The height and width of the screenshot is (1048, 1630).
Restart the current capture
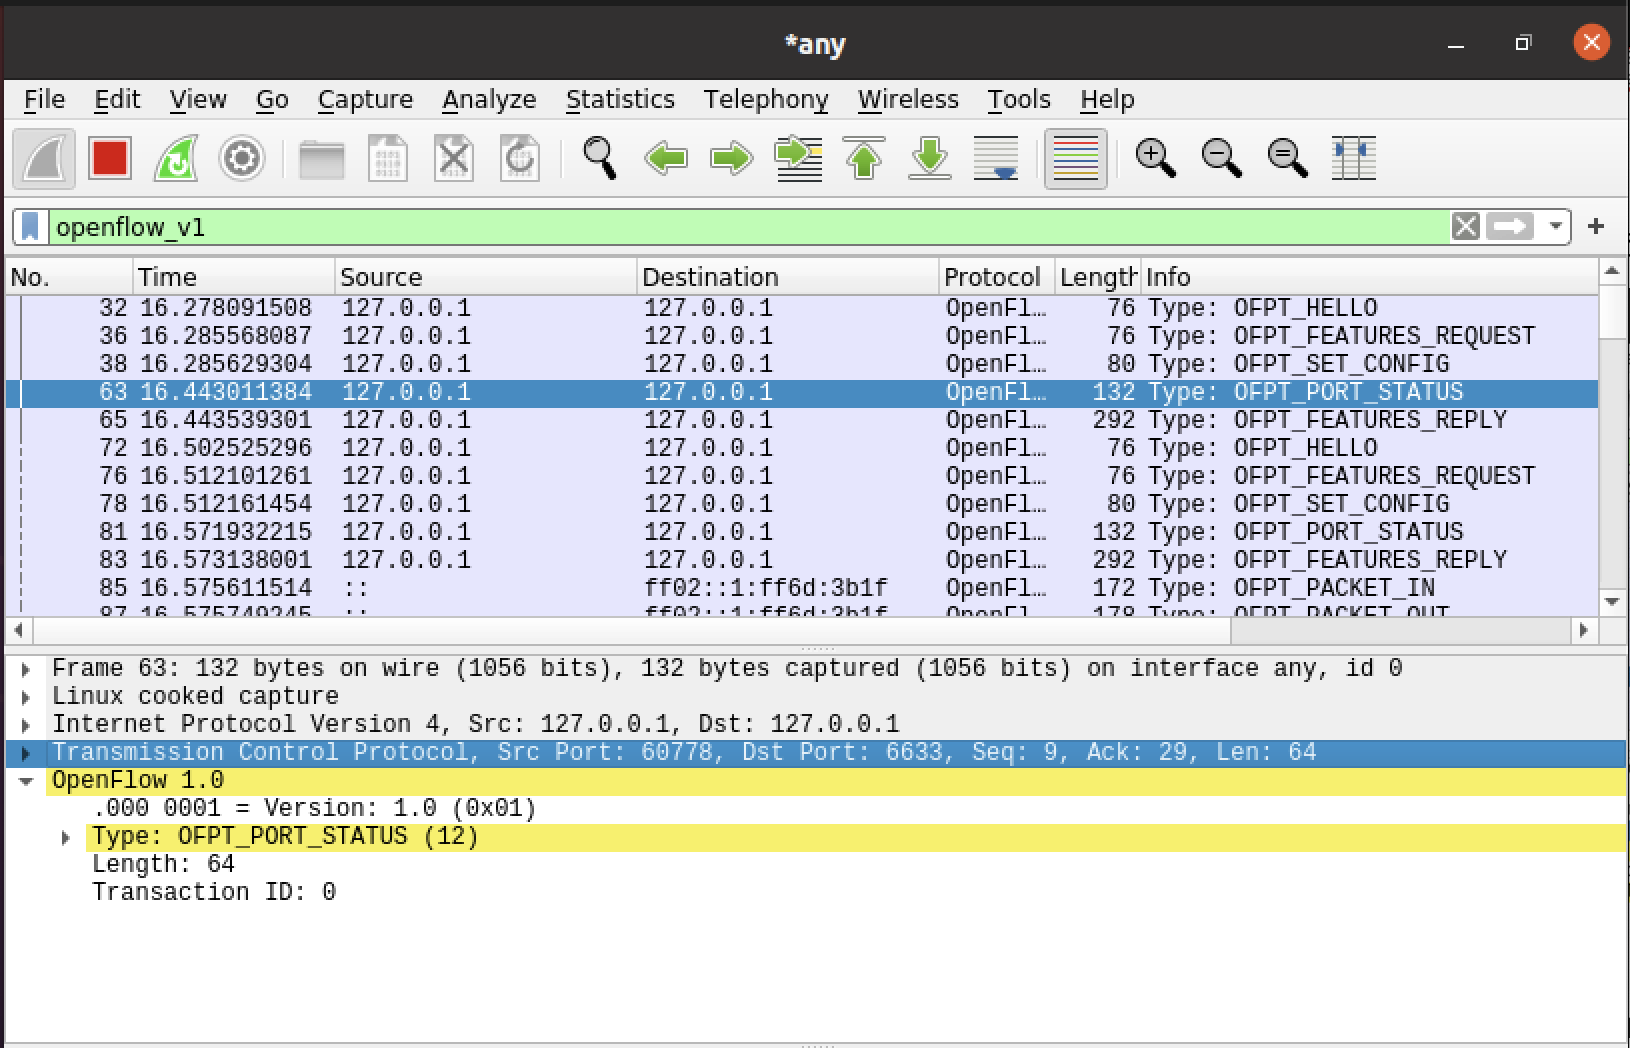coord(175,158)
